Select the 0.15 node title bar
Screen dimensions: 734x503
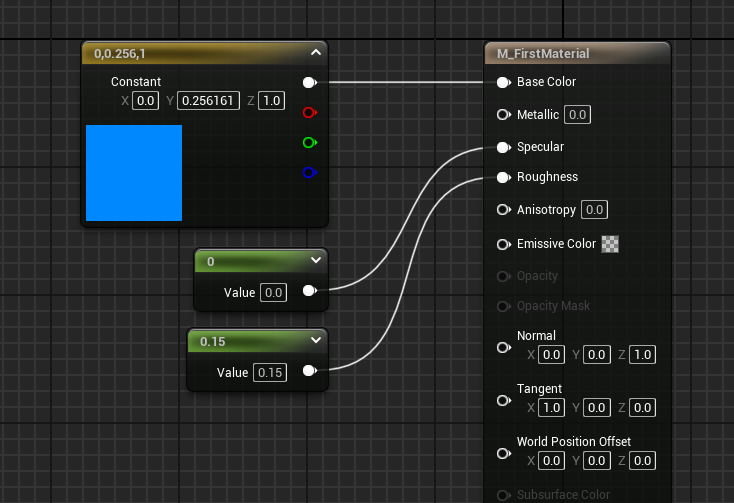(257, 341)
